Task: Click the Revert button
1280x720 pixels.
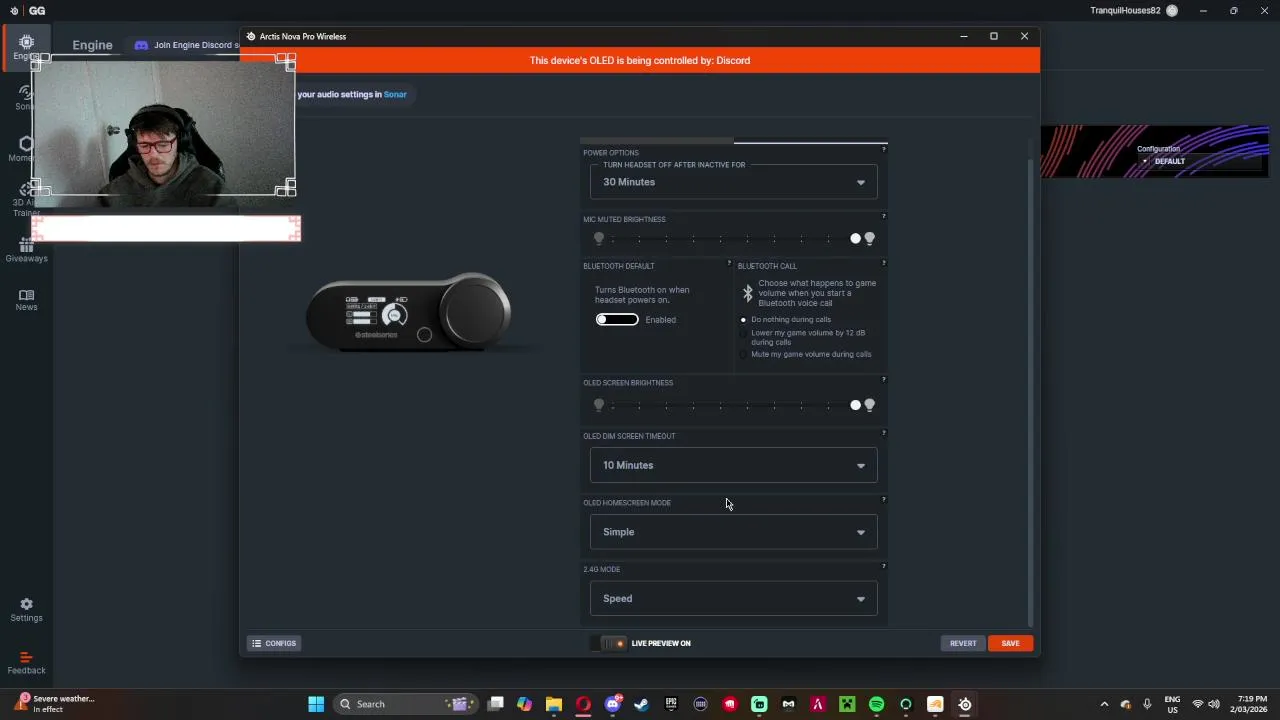Action: (x=963, y=643)
